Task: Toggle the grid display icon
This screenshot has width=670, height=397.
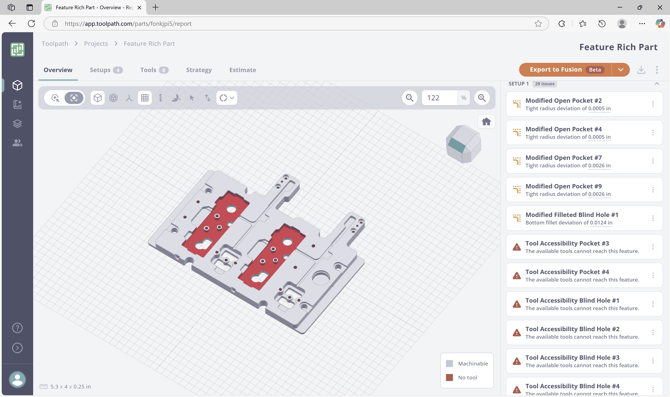Action: pyautogui.click(x=145, y=98)
